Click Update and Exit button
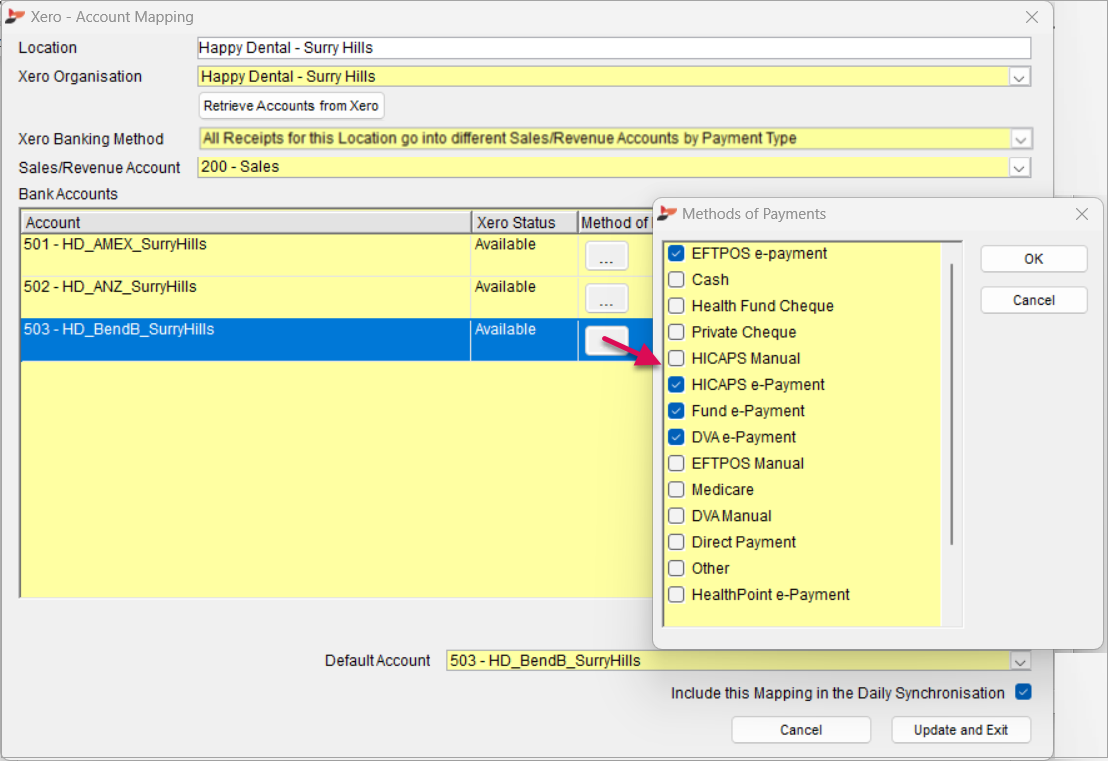The image size is (1108, 761). pyautogui.click(x=961, y=730)
